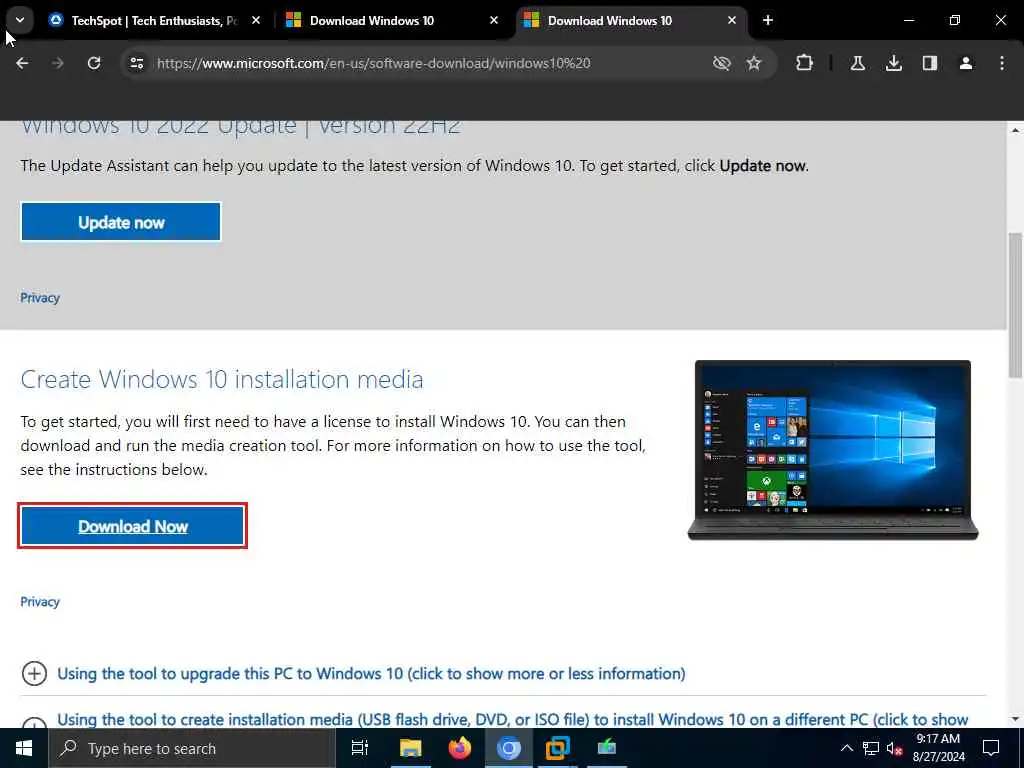Go forward to the next page
This screenshot has height=768, width=1024.
click(57, 63)
